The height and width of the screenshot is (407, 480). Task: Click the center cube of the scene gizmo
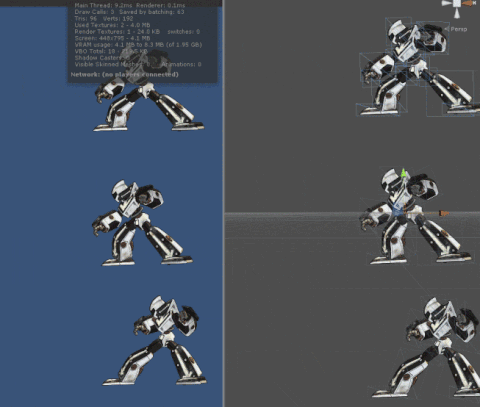(457, 3)
